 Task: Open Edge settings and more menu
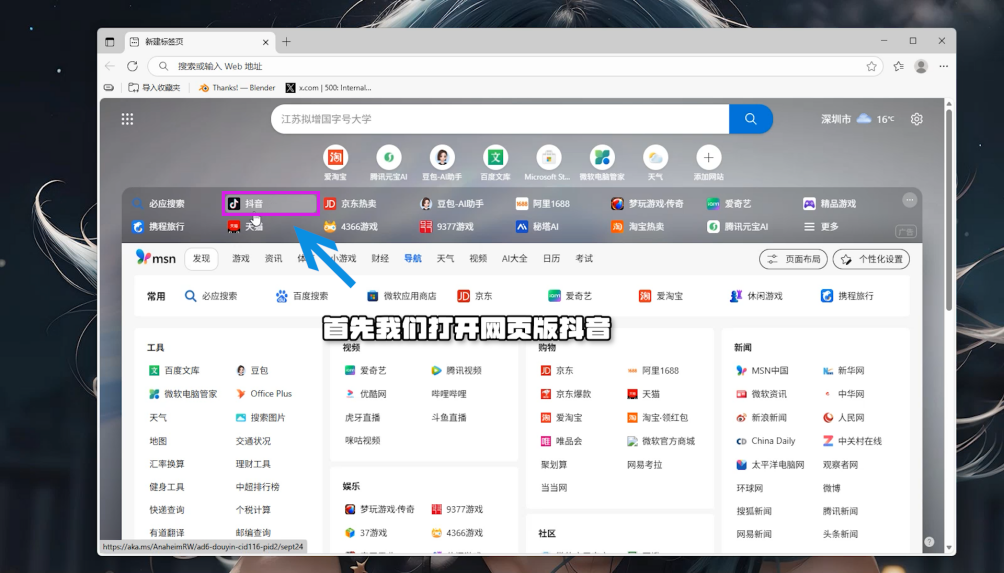click(943, 66)
